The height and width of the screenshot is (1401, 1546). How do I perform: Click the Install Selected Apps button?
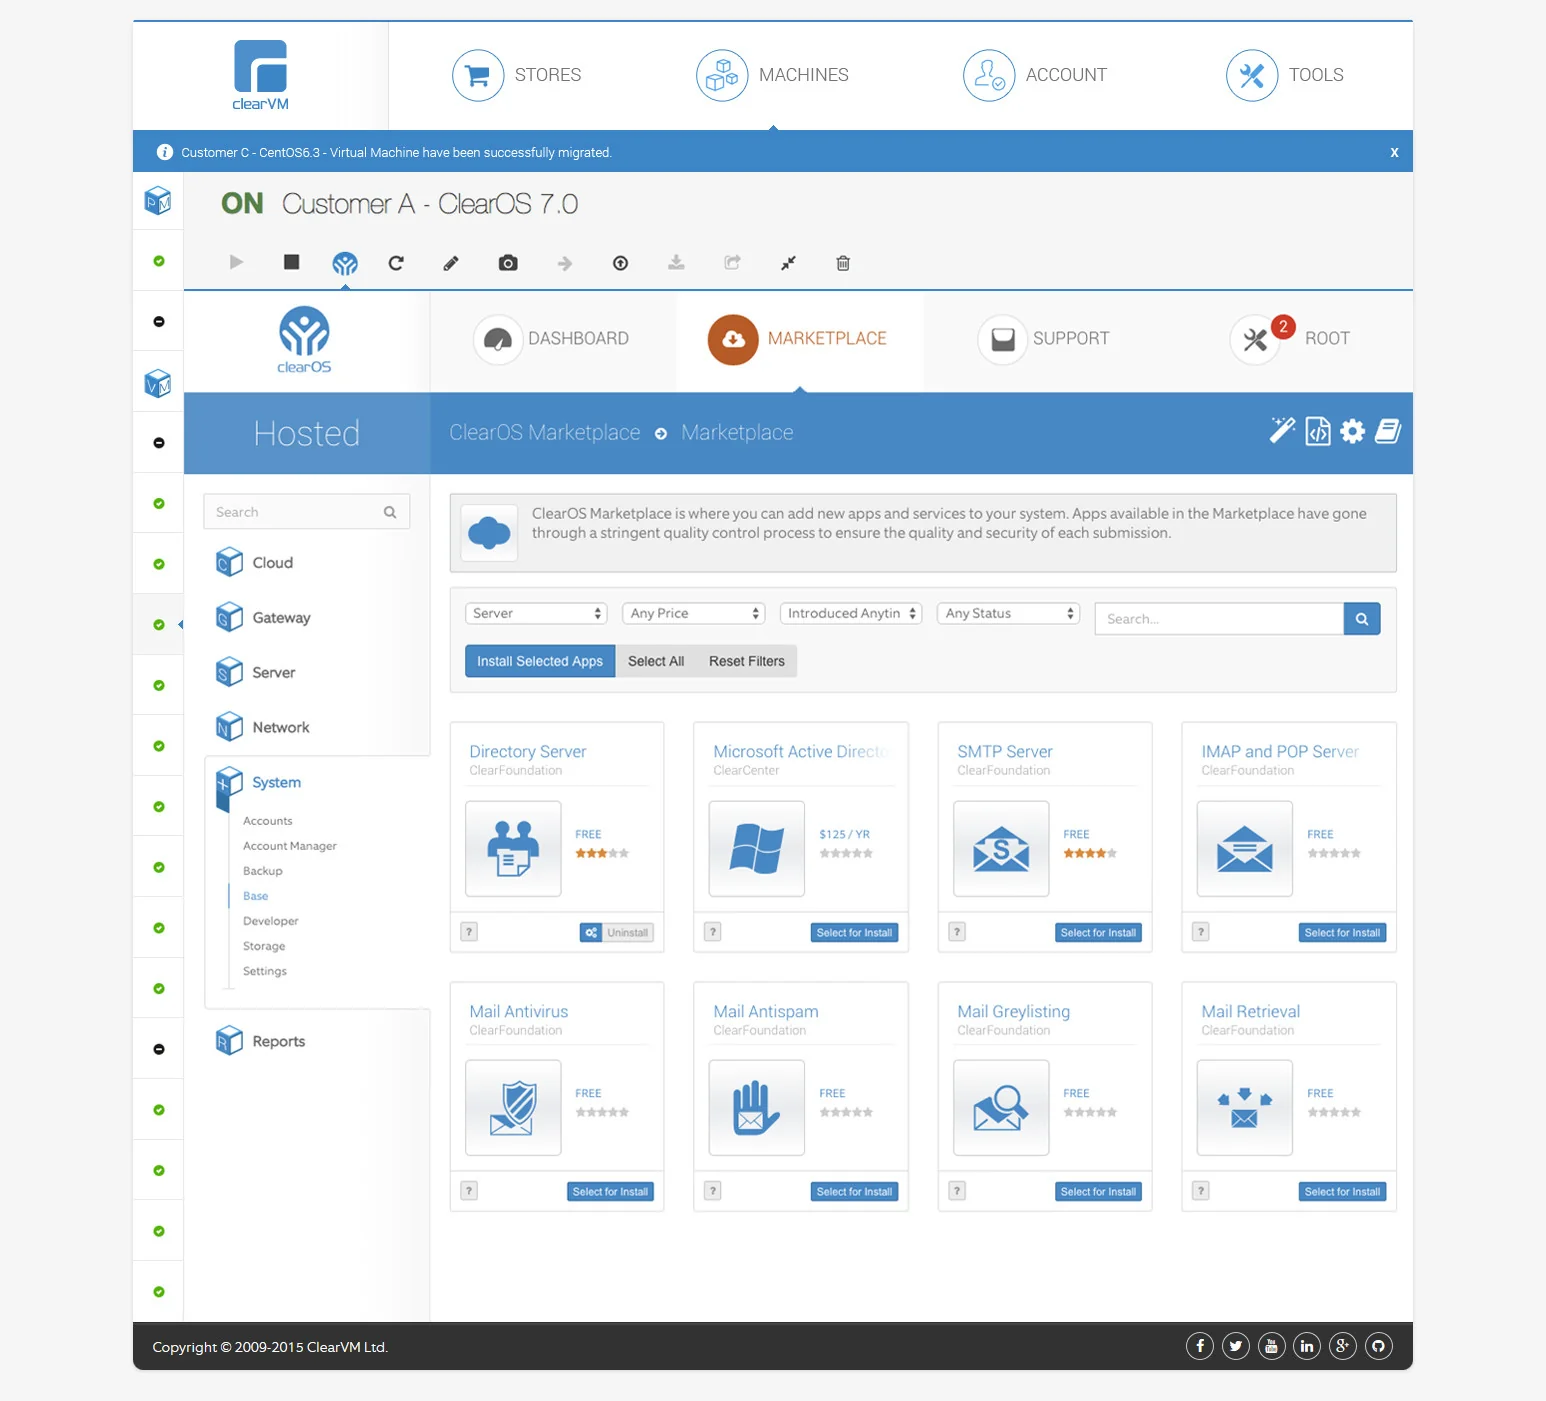[x=540, y=661]
